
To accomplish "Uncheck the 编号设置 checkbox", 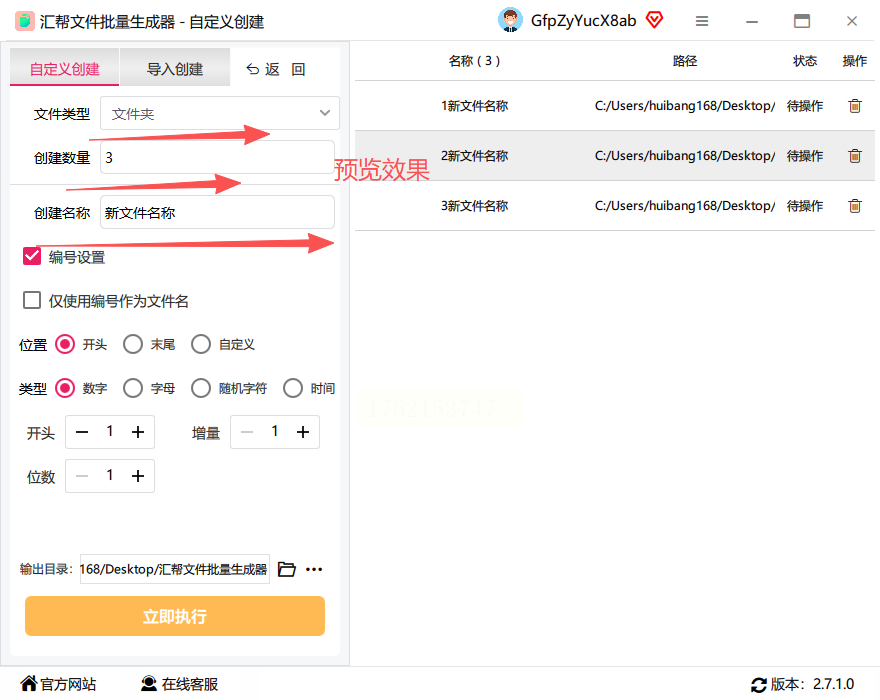I will tap(32, 256).
